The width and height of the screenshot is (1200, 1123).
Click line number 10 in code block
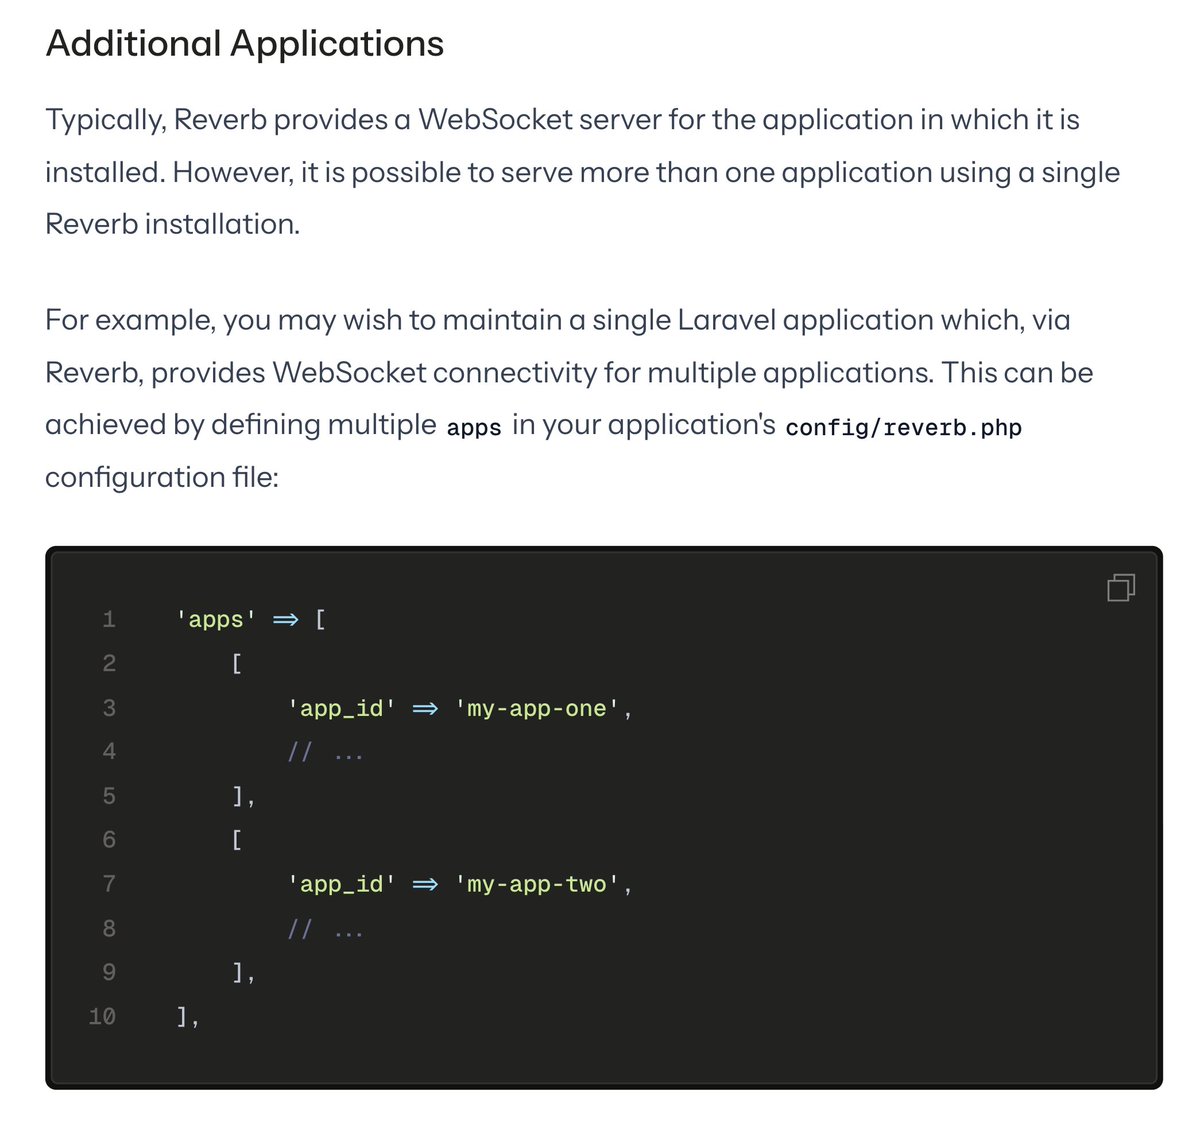click(x=102, y=1017)
